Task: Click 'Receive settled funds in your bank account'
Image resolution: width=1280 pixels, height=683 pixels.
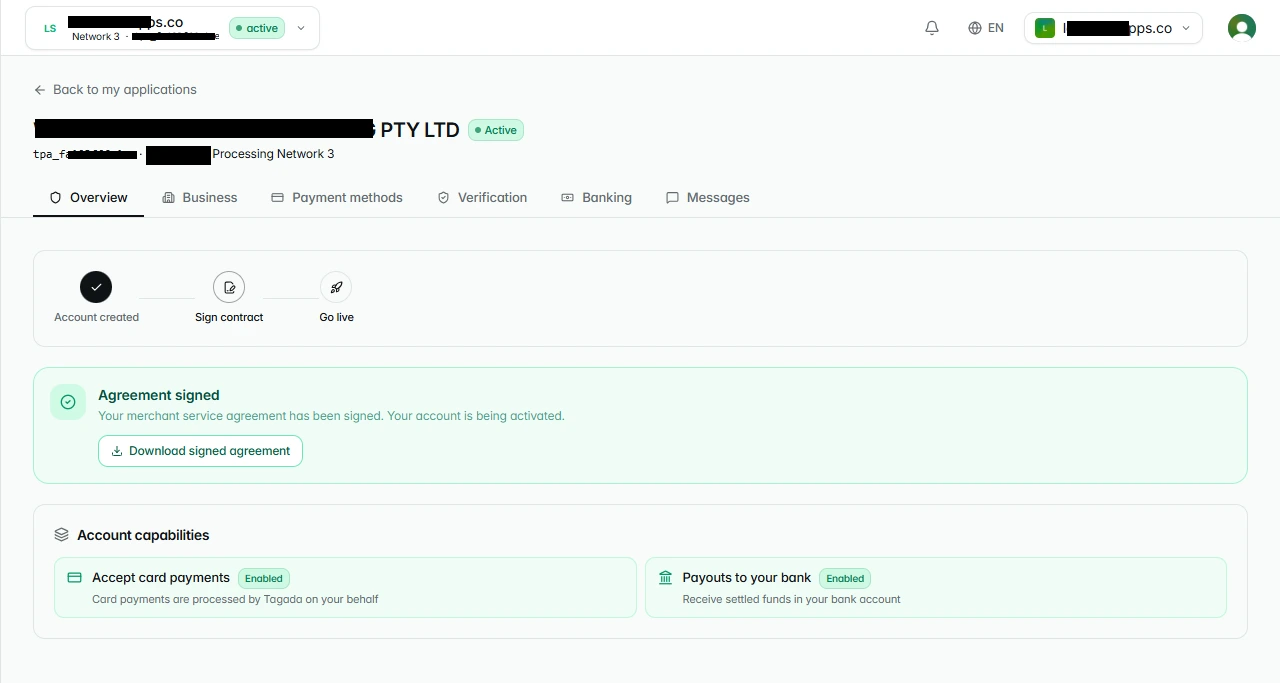Action: (791, 599)
